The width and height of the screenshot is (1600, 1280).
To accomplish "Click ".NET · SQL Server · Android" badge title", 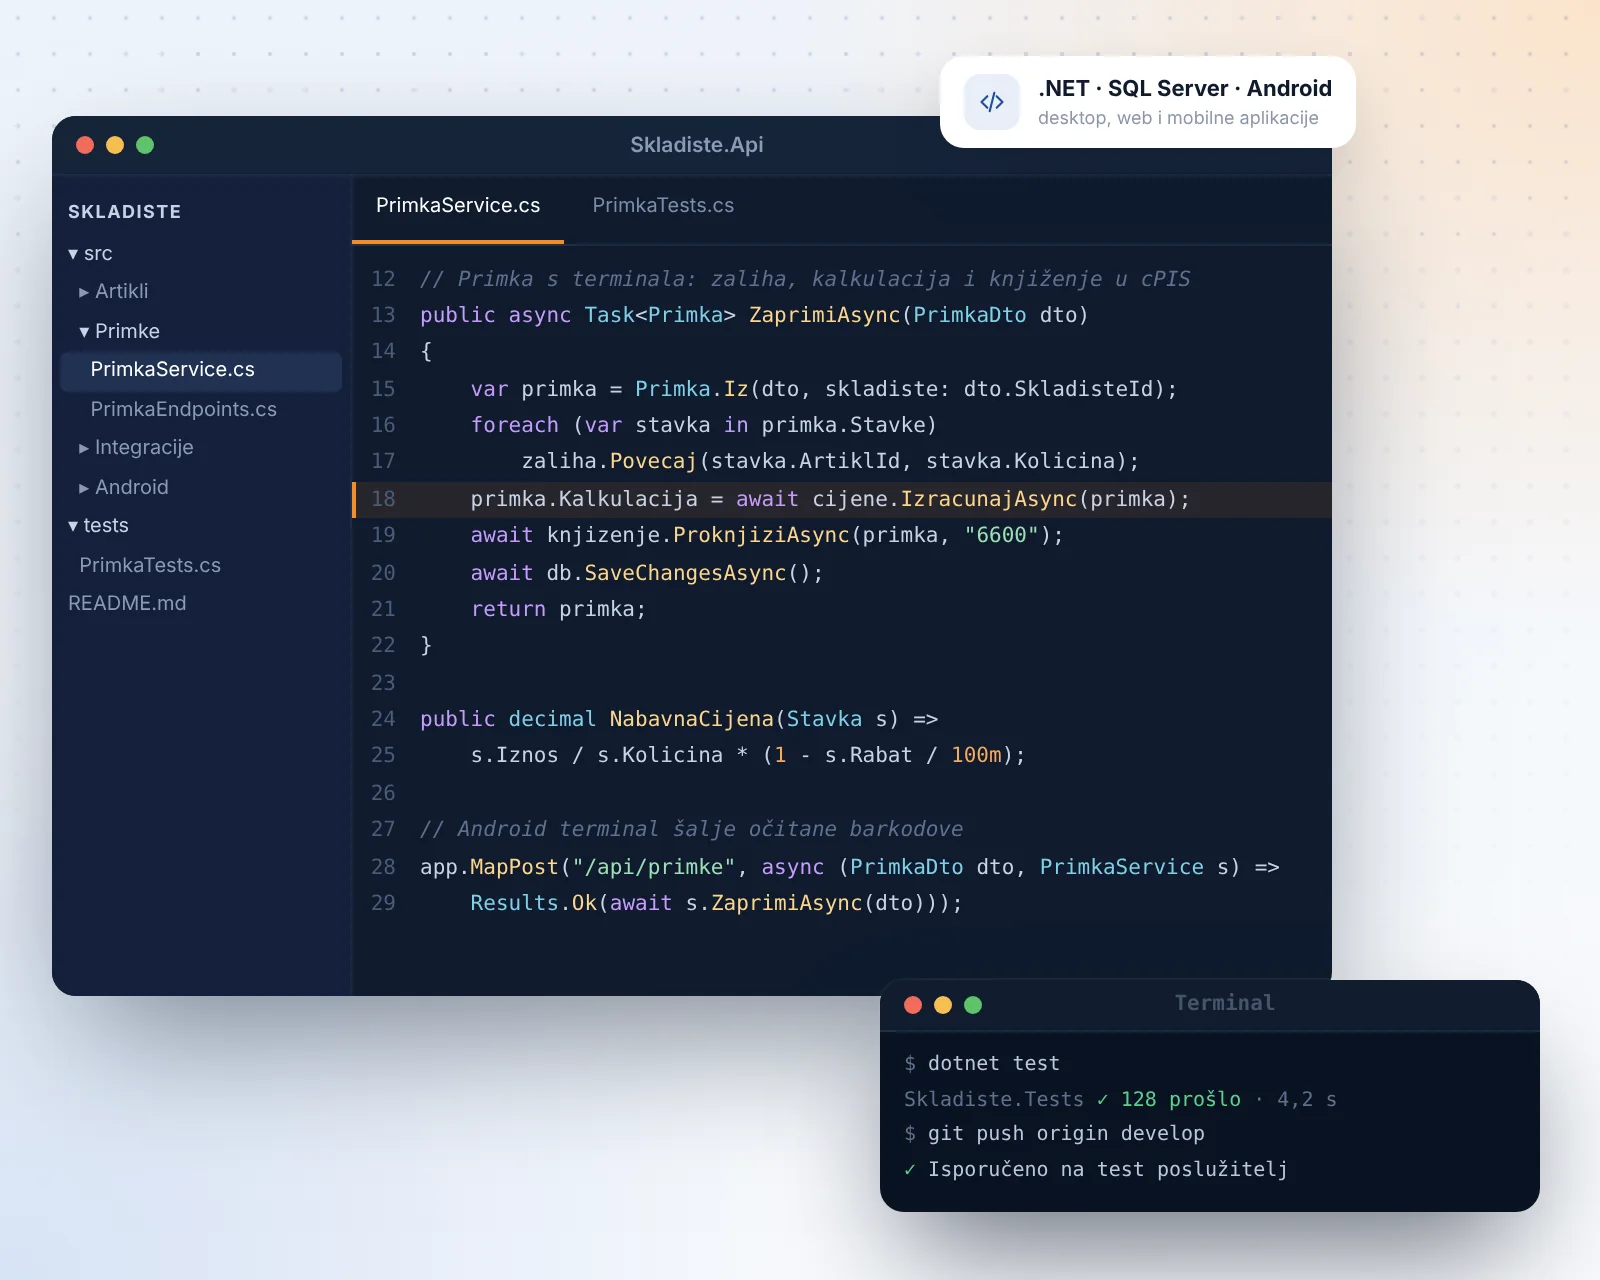I will [1185, 88].
